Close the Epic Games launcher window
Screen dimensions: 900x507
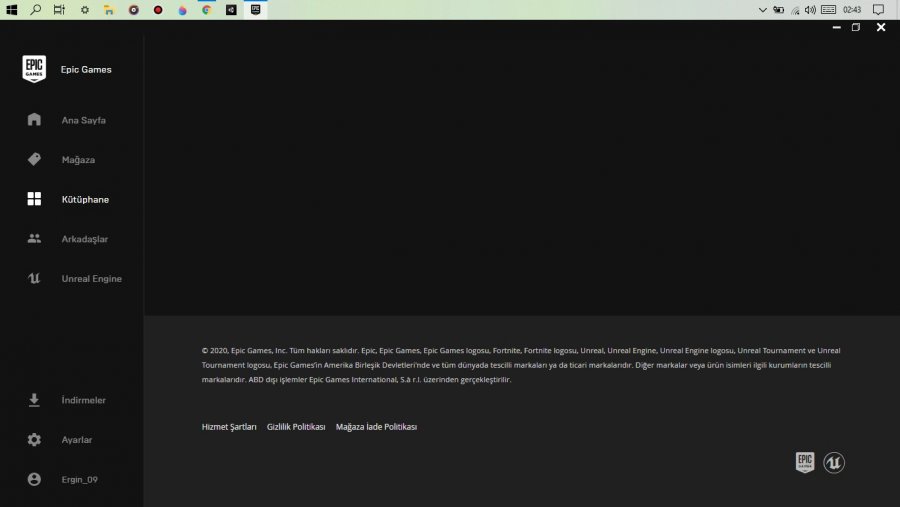[x=881, y=27]
